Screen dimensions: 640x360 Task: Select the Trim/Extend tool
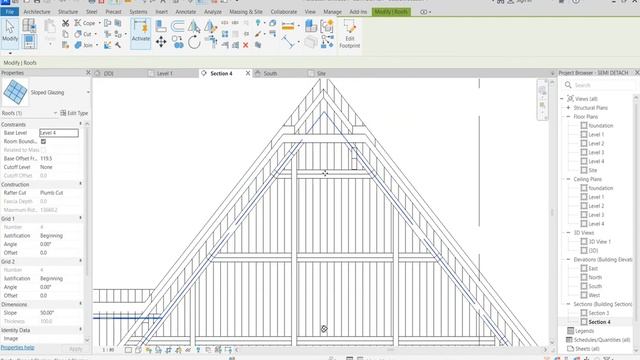pos(211,41)
